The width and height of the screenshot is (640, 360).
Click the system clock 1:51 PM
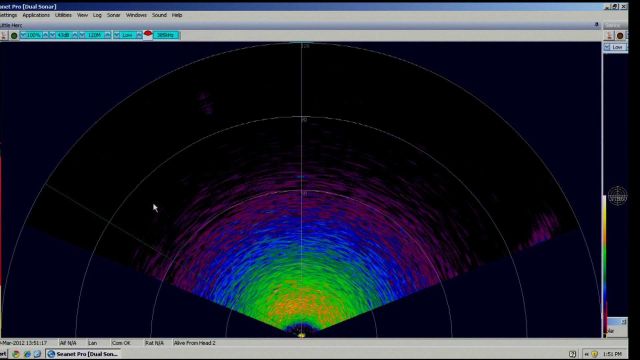click(x=612, y=354)
